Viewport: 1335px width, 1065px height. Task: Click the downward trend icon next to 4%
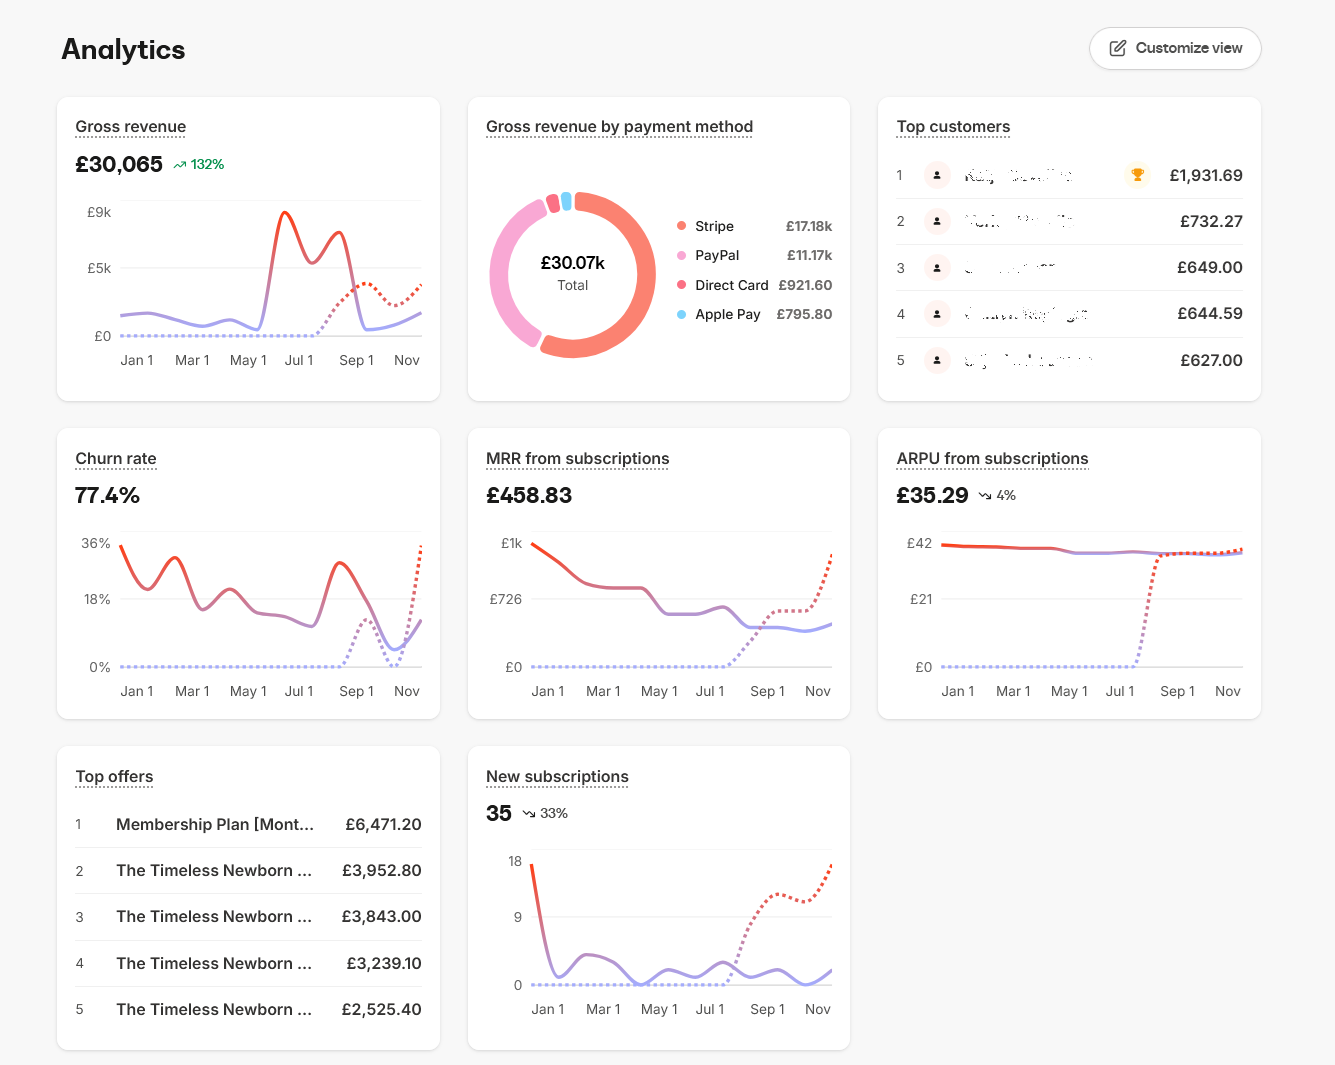(x=983, y=495)
